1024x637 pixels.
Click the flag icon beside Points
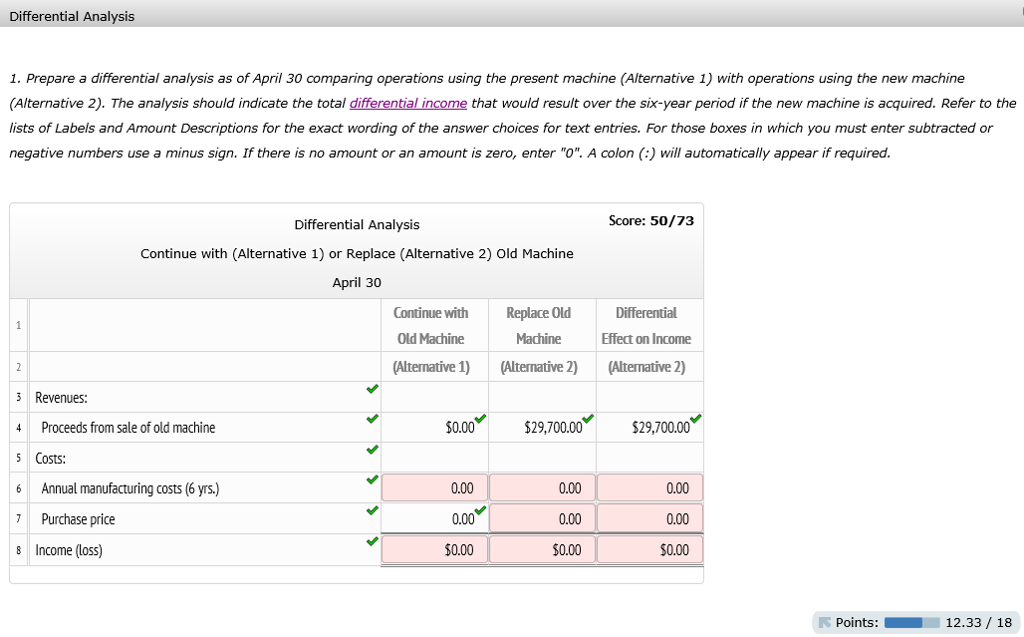824,622
